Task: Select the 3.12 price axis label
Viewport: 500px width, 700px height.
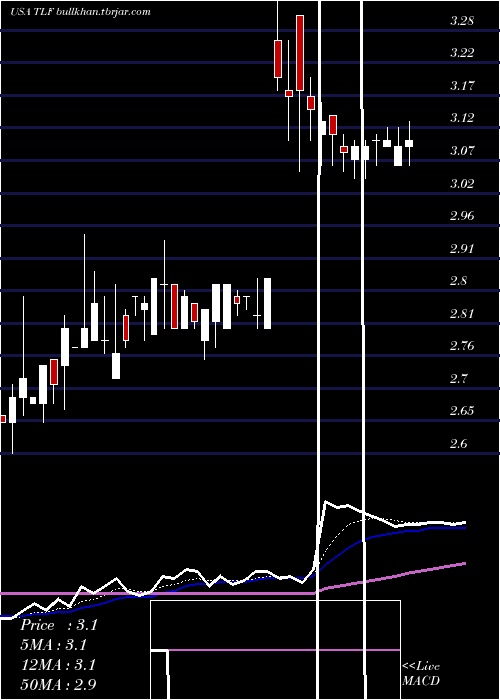Action: [x=462, y=118]
